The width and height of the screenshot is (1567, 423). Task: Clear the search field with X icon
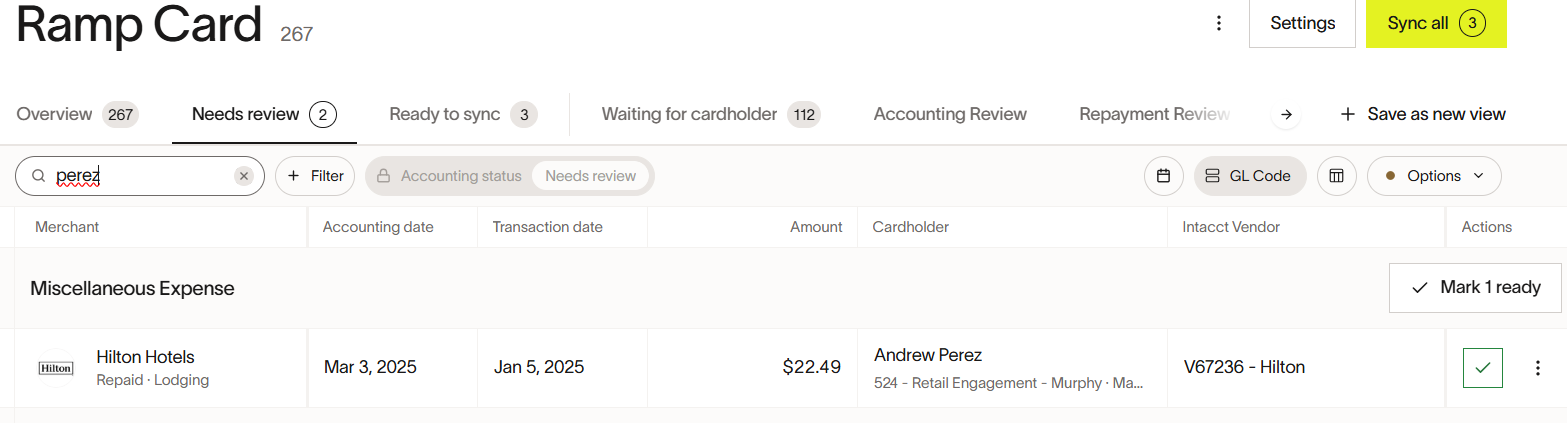(x=244, y=176)
